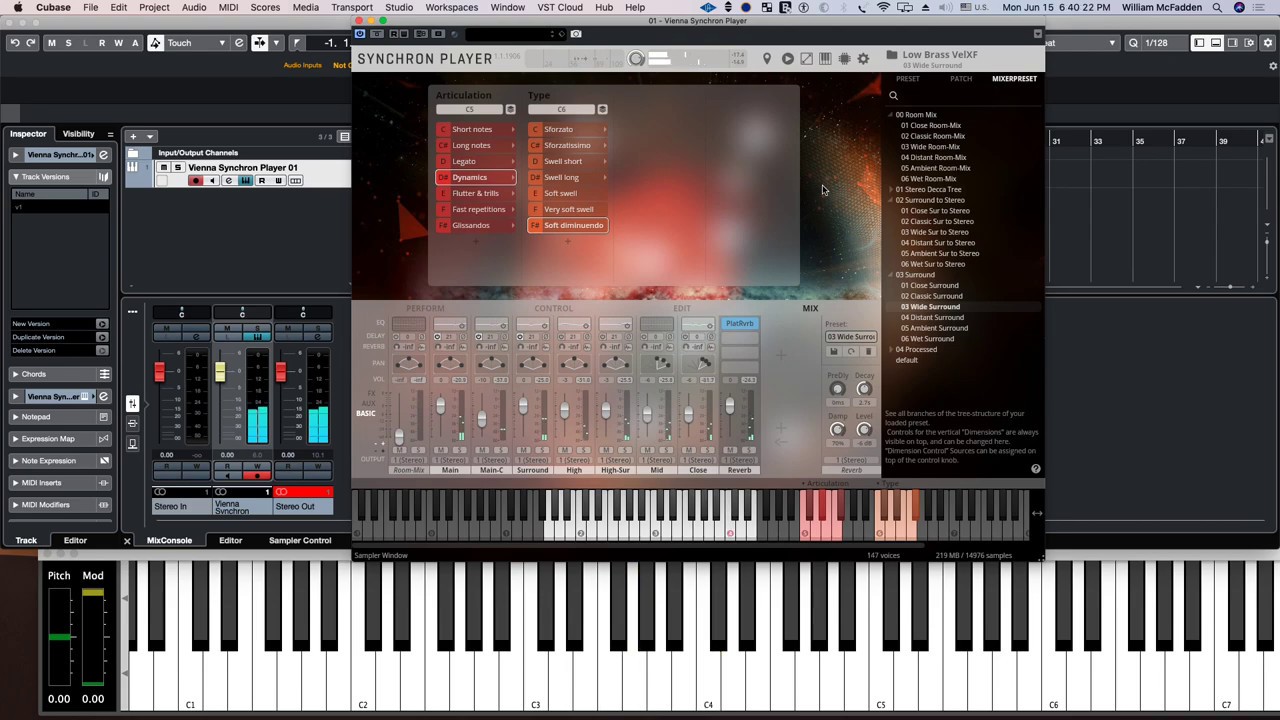Adjust the Stereo Out channel fader

pos(280,372)
